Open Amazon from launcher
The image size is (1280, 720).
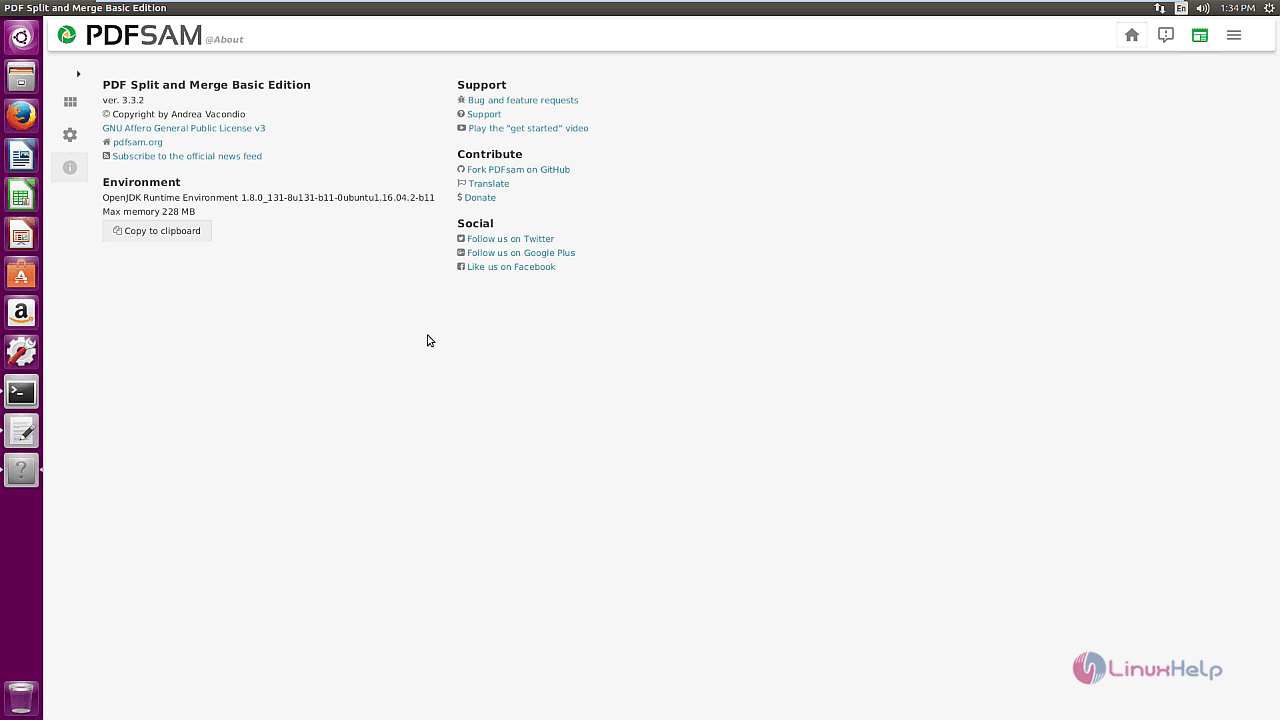(x=21, y=313)
